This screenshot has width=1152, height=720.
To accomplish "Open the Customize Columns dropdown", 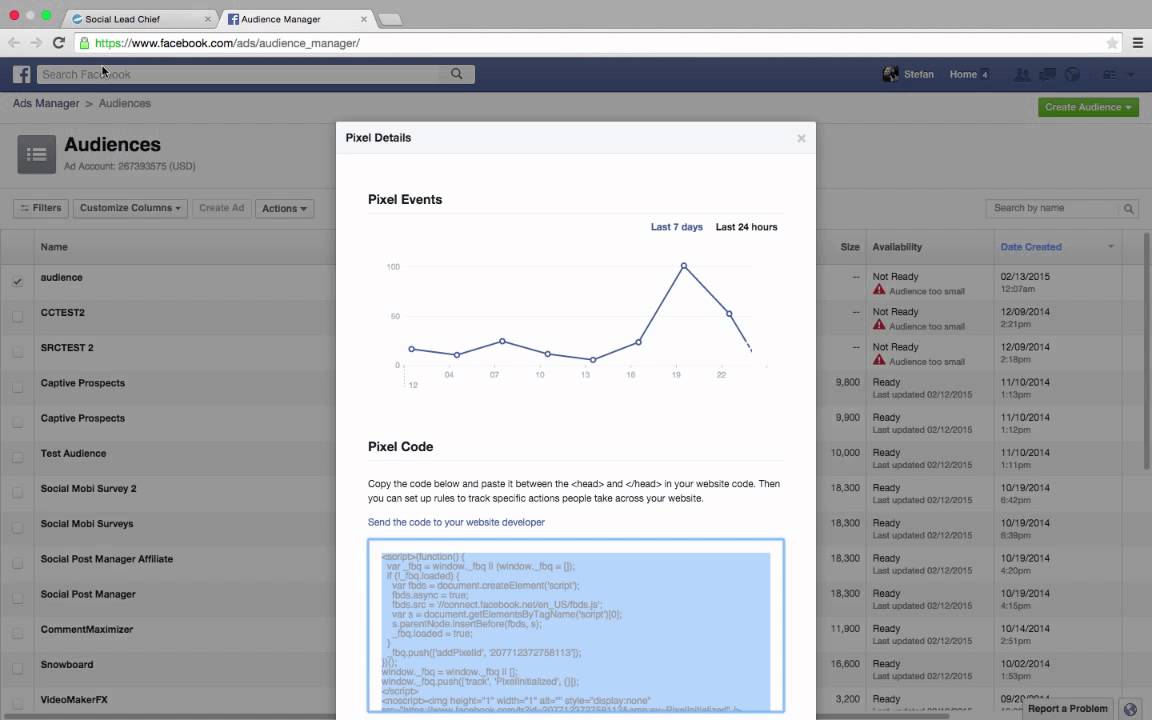I will coord(130,209).
